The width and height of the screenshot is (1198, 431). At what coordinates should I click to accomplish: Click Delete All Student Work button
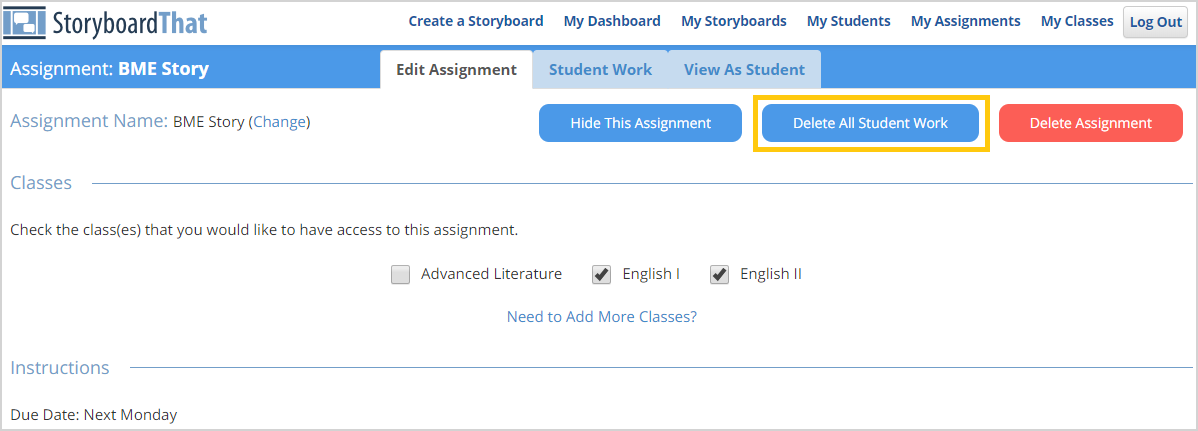[x=870, y=123]
